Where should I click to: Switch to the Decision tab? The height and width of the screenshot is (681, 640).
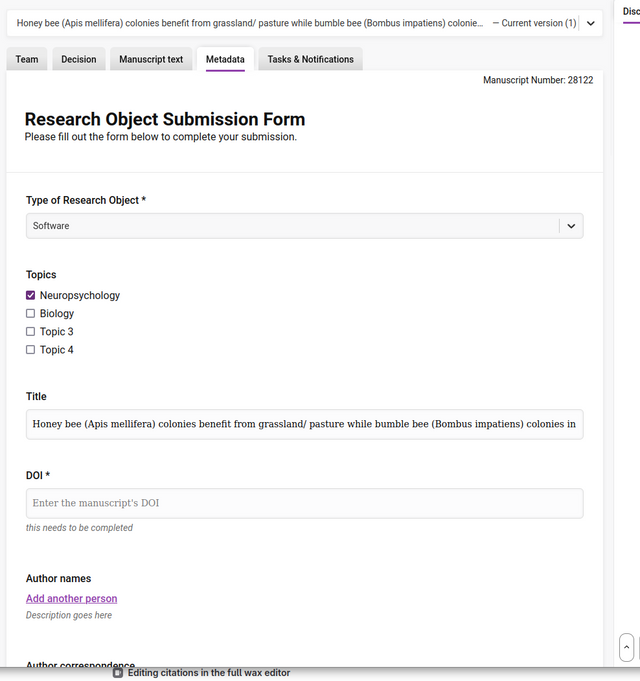point(79,59)
